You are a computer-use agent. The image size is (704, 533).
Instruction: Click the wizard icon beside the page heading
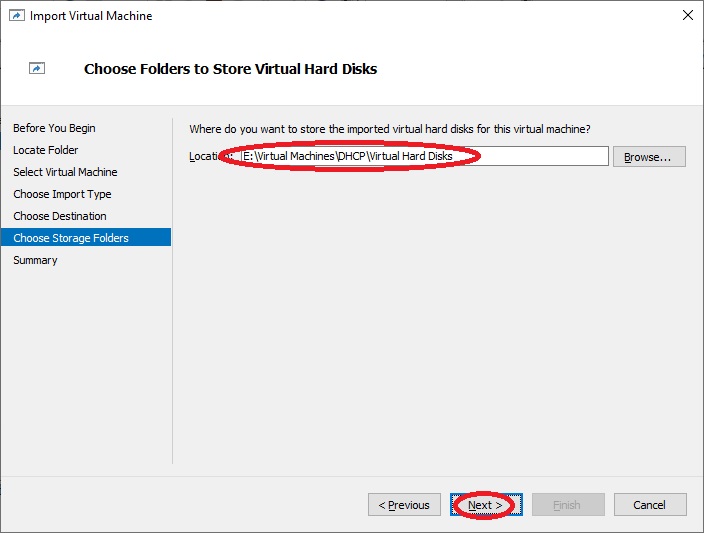coord(37,68)
